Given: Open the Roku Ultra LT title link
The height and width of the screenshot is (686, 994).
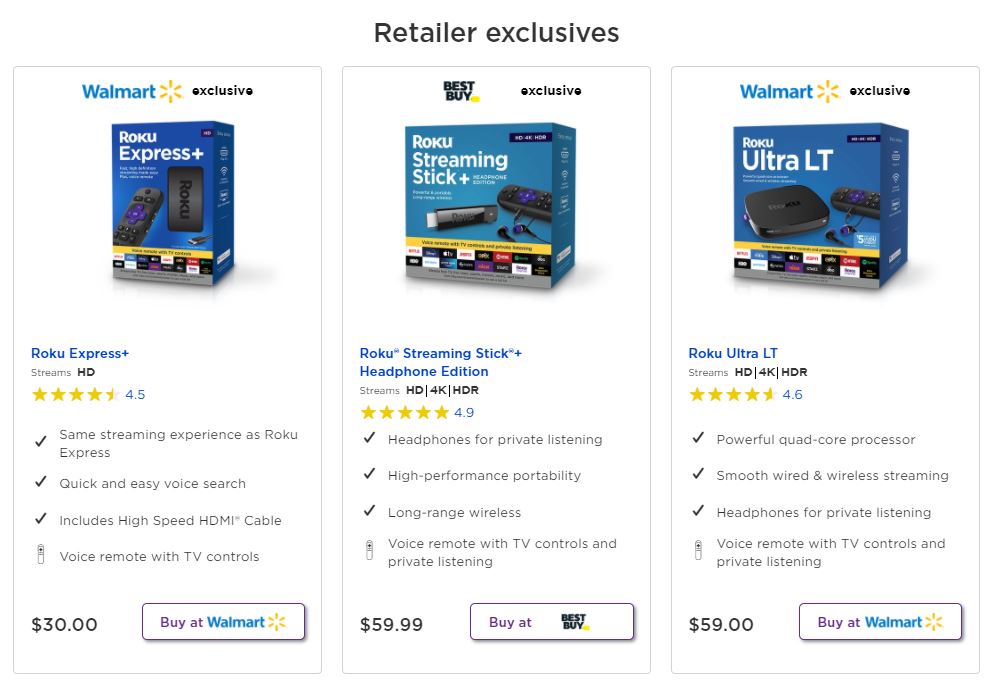Looking at the screenshot, I should [733, 353].
